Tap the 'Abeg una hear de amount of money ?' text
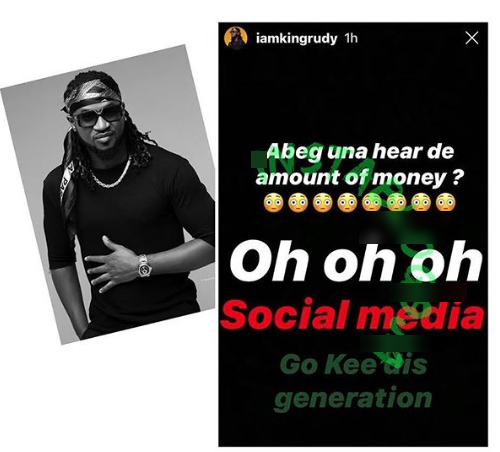 click(359, 165)
